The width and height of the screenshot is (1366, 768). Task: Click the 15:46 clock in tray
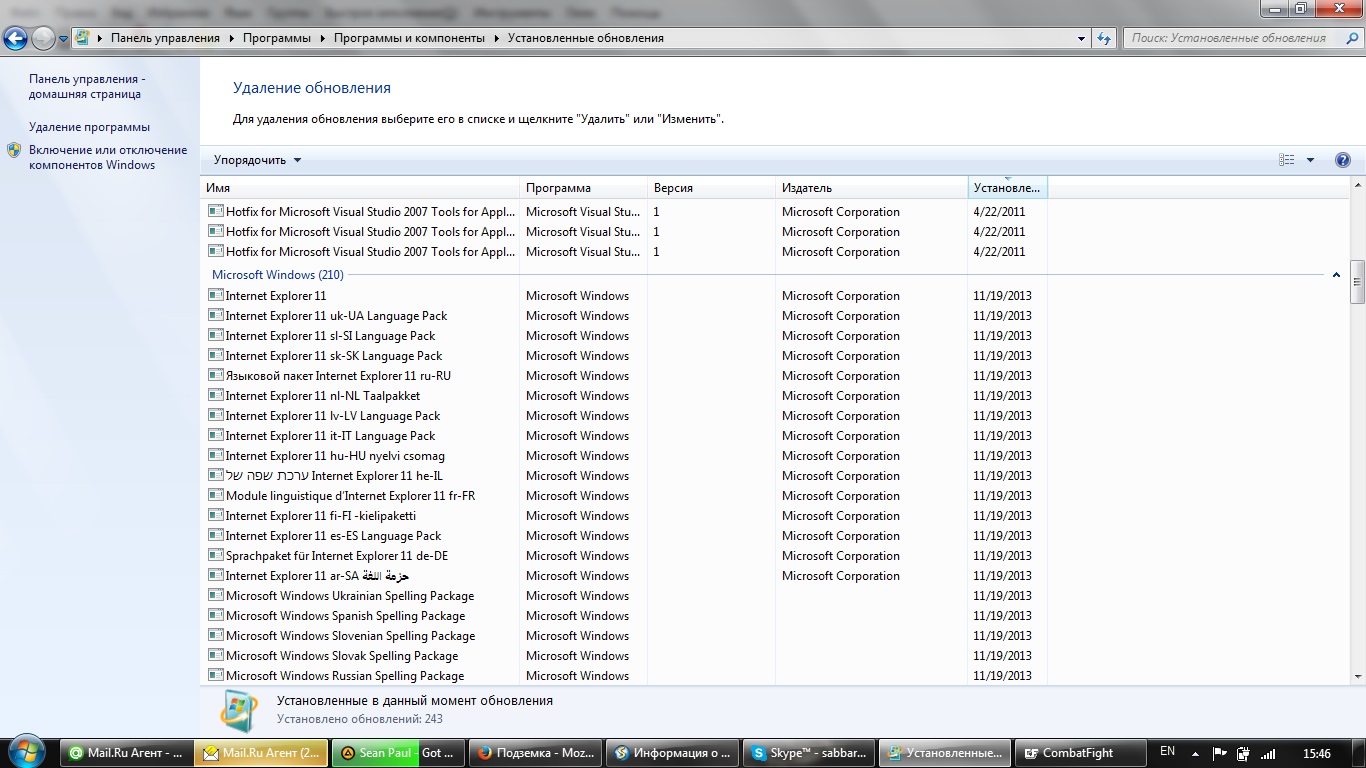(1317, 753)
